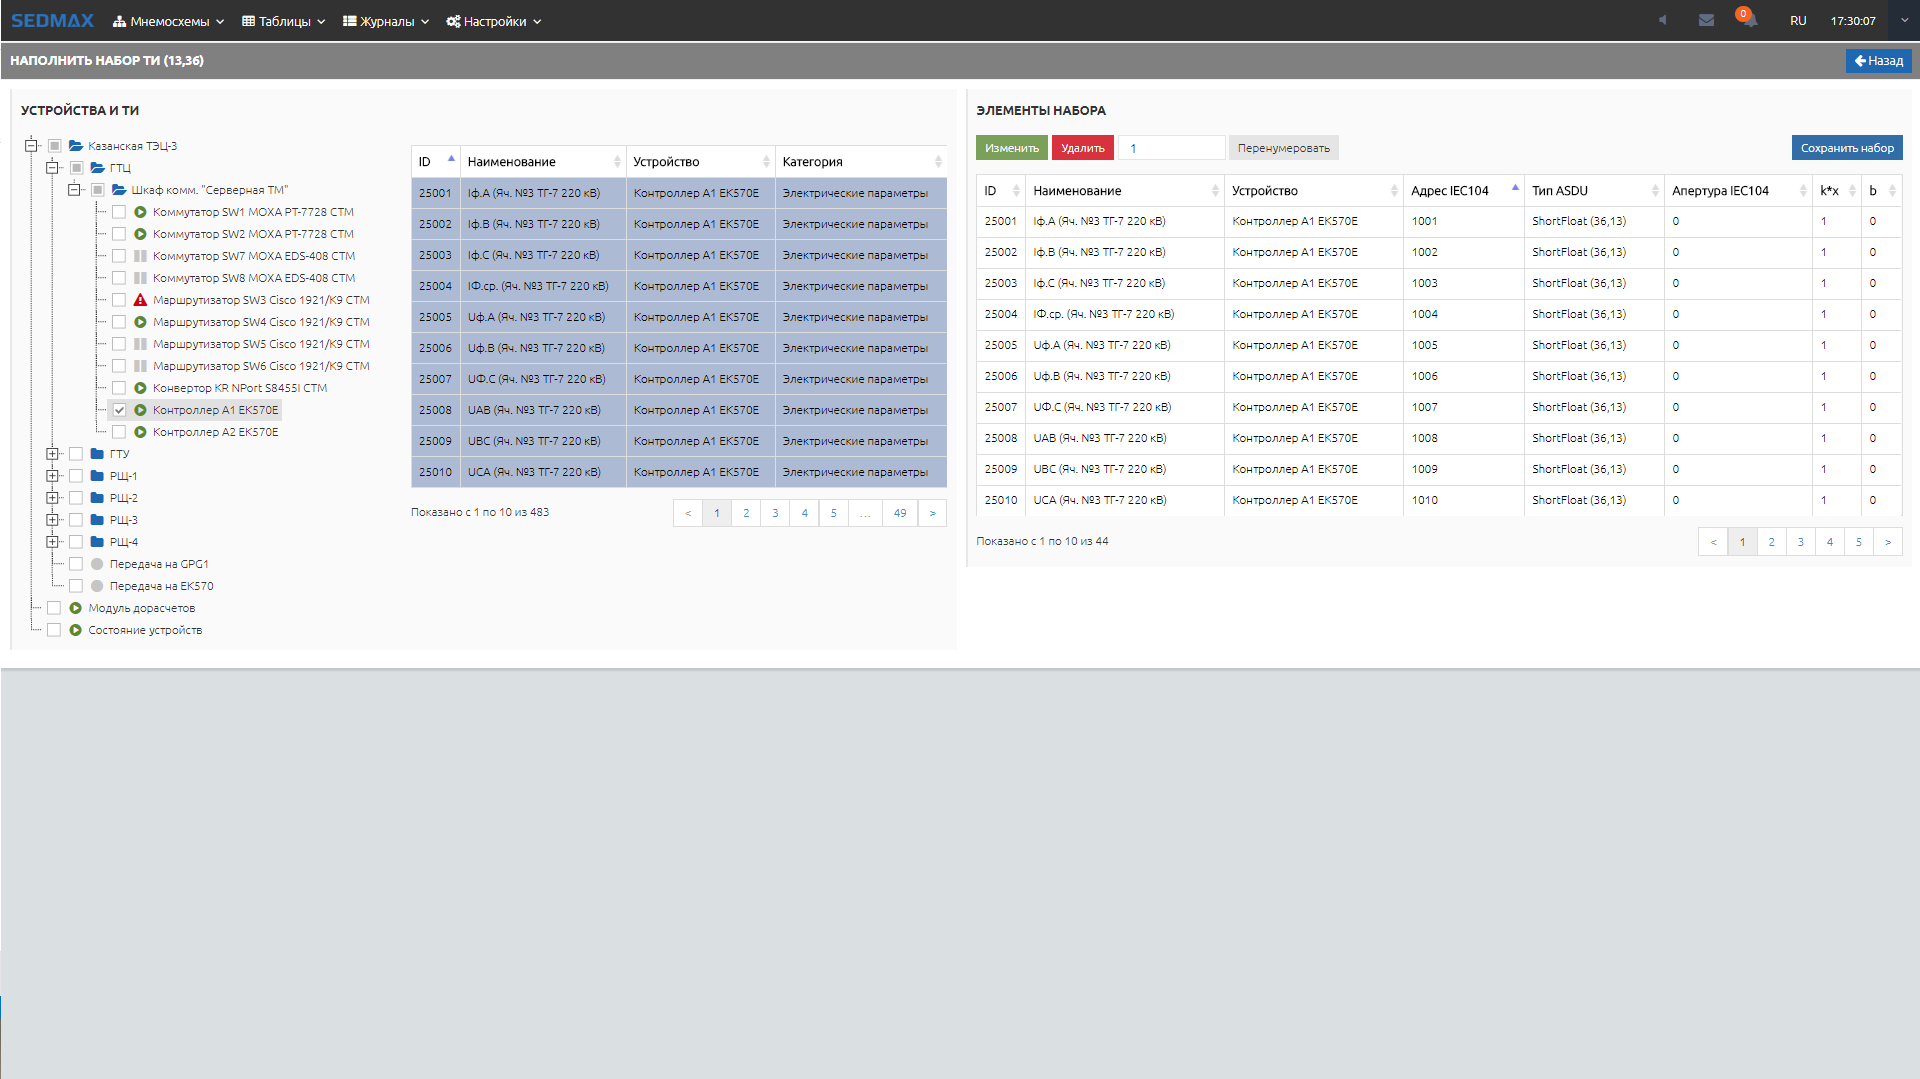Screen dimensions: 1920x1079
Task: Tick the Модуль дорасчетов checkbox
Action: coord(54,608)
